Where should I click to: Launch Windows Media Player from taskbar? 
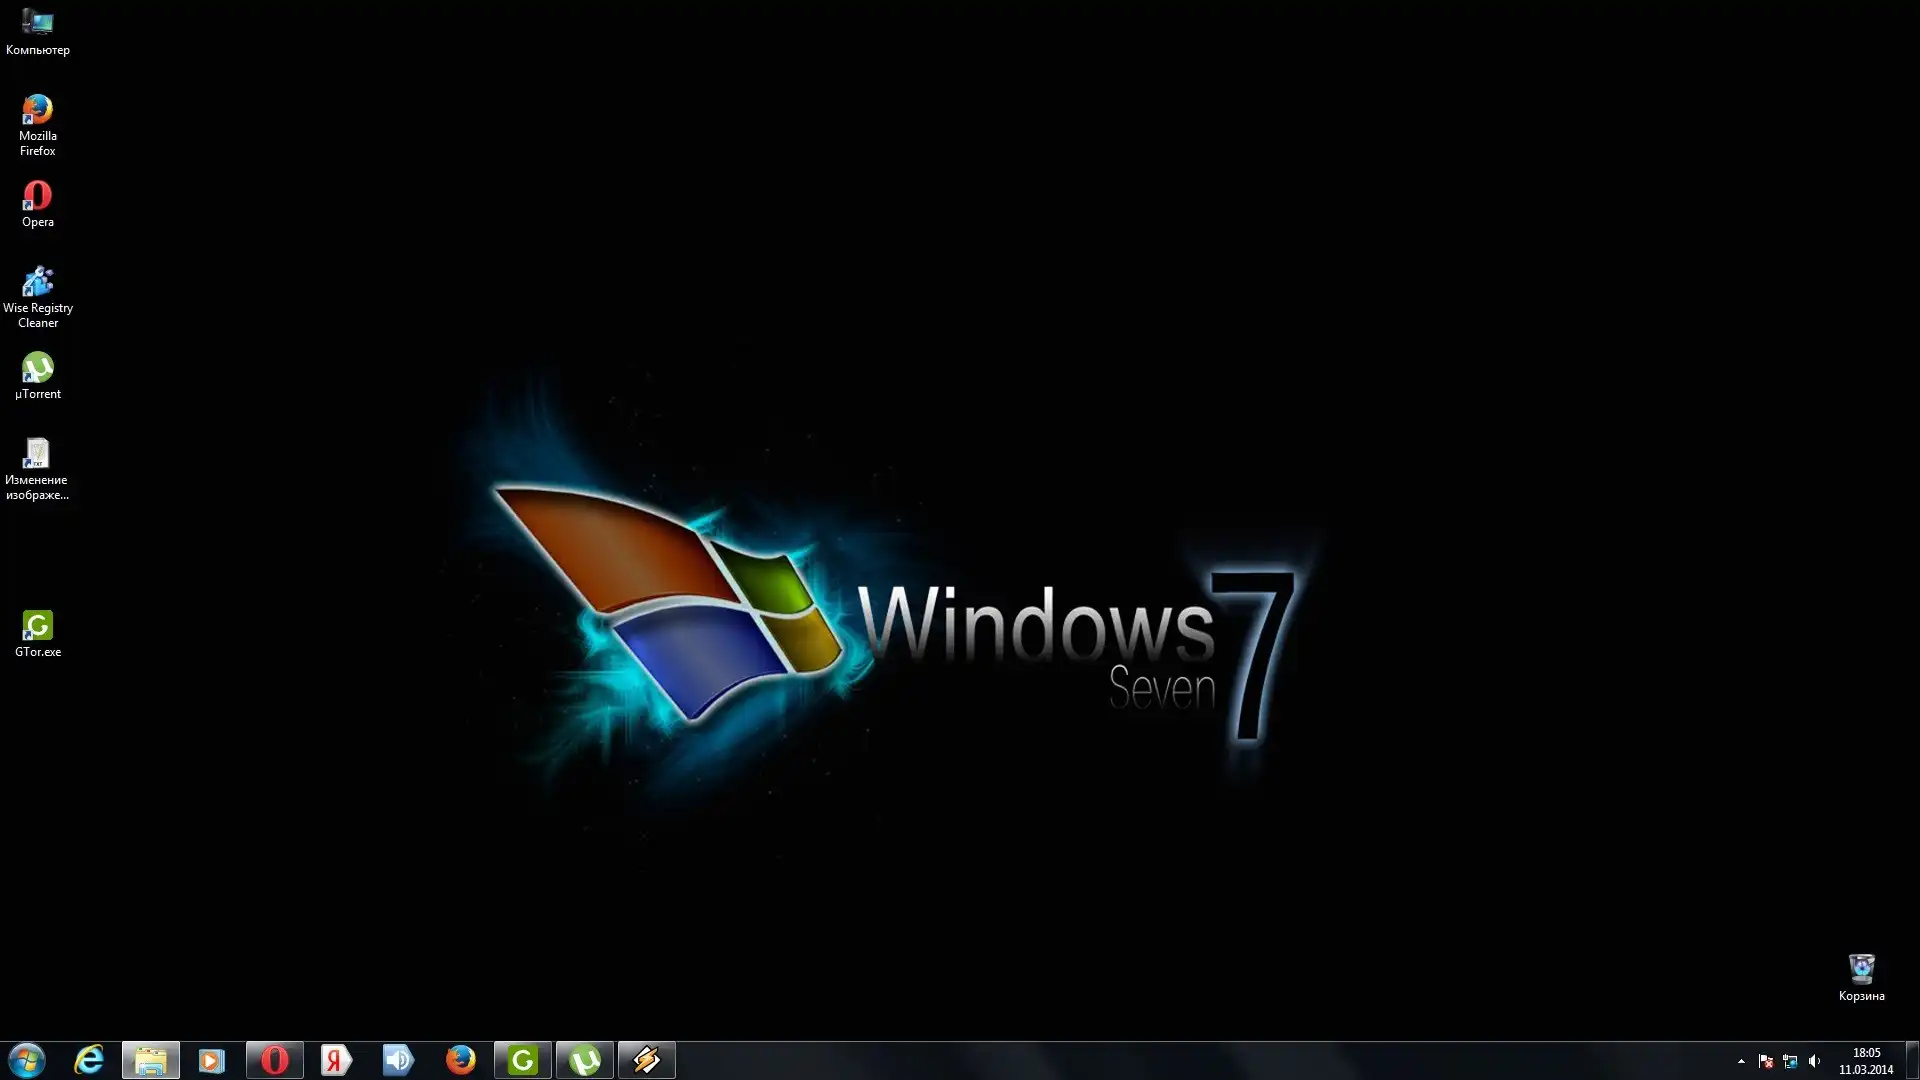pos(212,1060)
